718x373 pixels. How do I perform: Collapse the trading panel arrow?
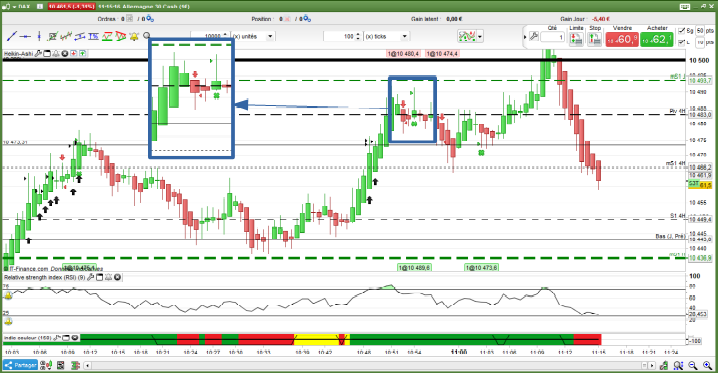pos(525,37)
